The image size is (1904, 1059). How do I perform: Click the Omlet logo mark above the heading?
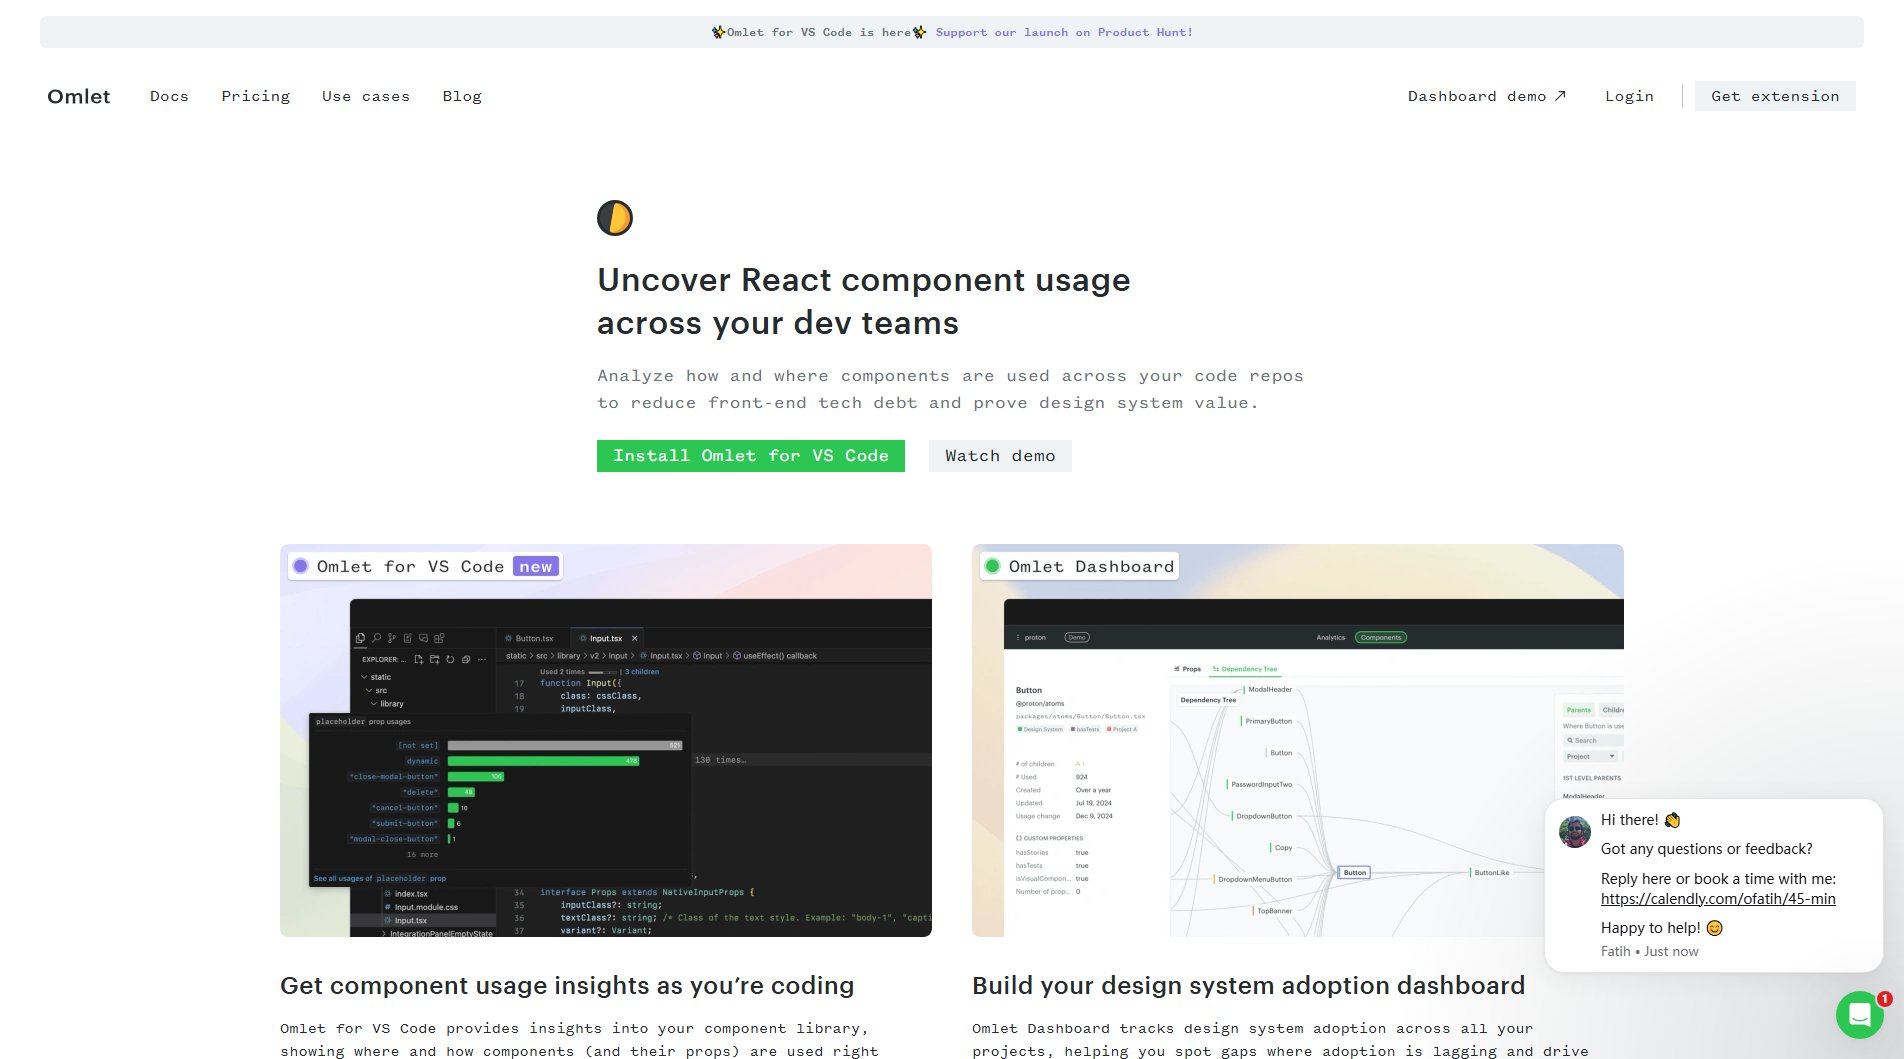pos(615,218)
